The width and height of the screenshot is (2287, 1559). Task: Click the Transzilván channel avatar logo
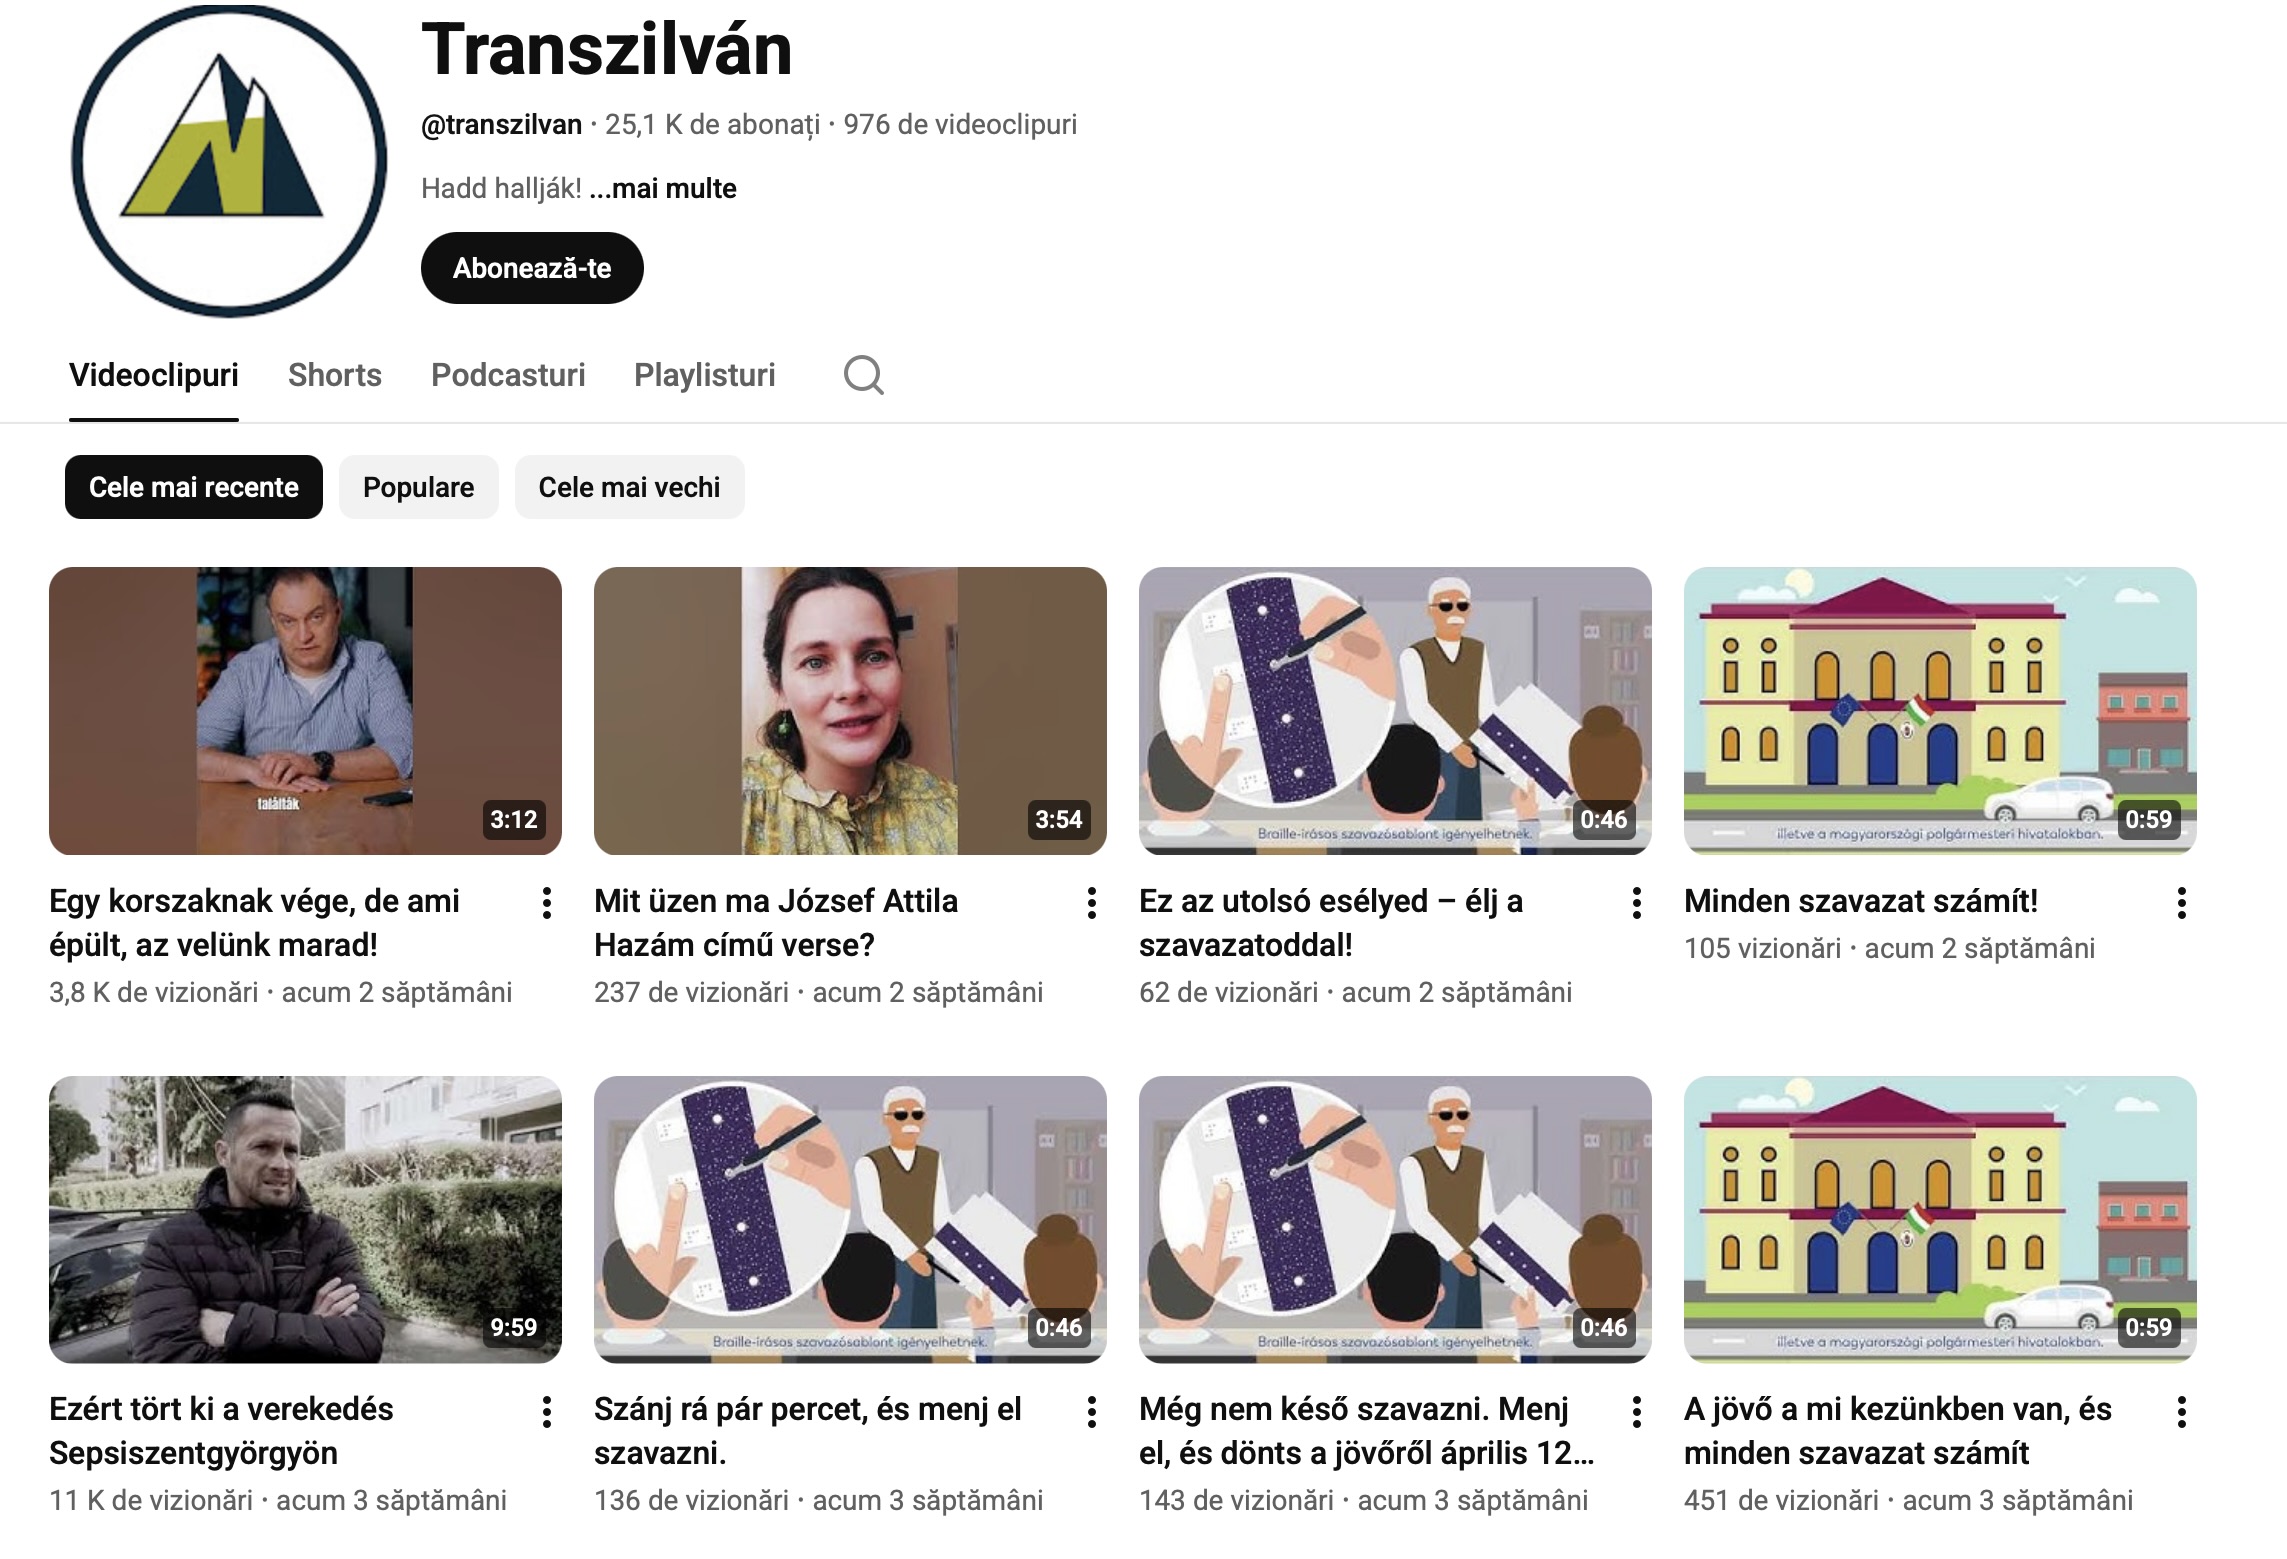[x=229, y=161]
